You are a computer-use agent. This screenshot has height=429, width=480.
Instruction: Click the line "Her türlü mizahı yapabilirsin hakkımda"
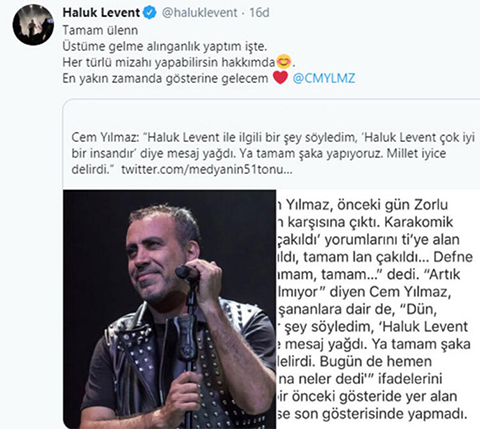[x=169, y=62]
